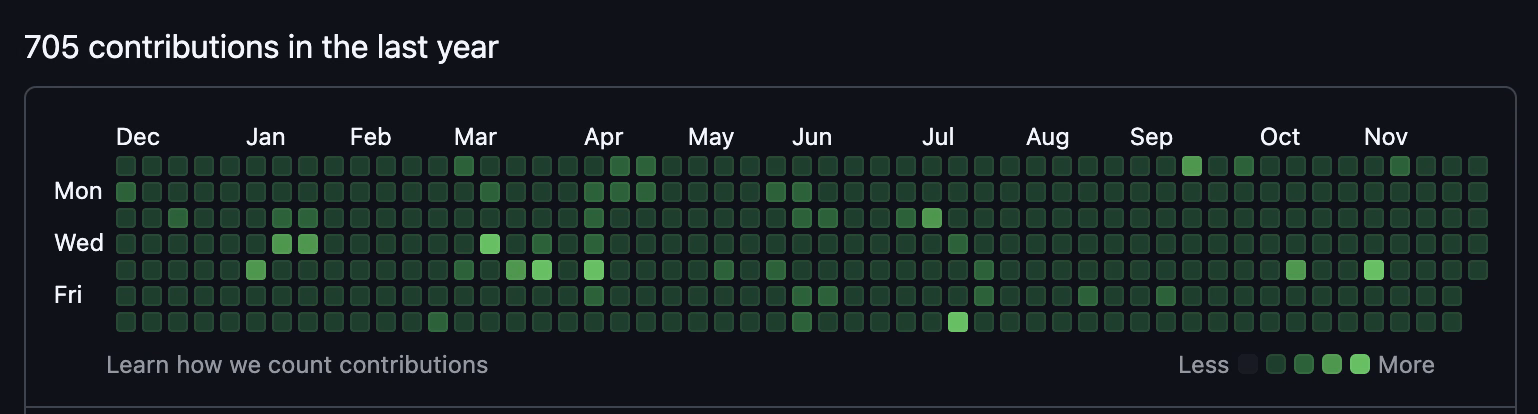This screenshot has height=414, width=1538.
Task: Click the 'Apr' month label
Action: pos(604,137)
